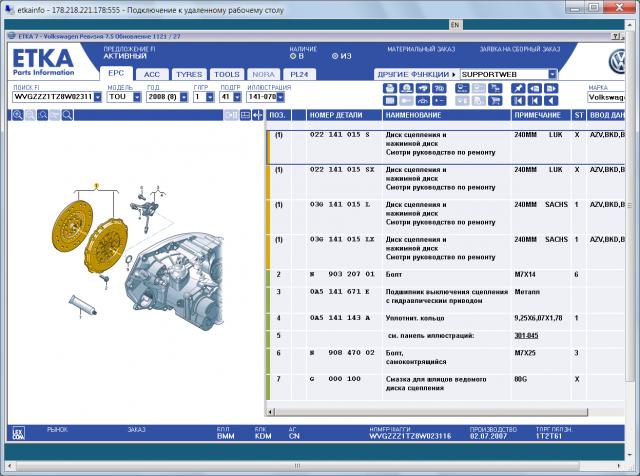This screenshot has width=640, height=476.
Task: Click the split-arrows resize panel icon
Action: pos(258,116)
